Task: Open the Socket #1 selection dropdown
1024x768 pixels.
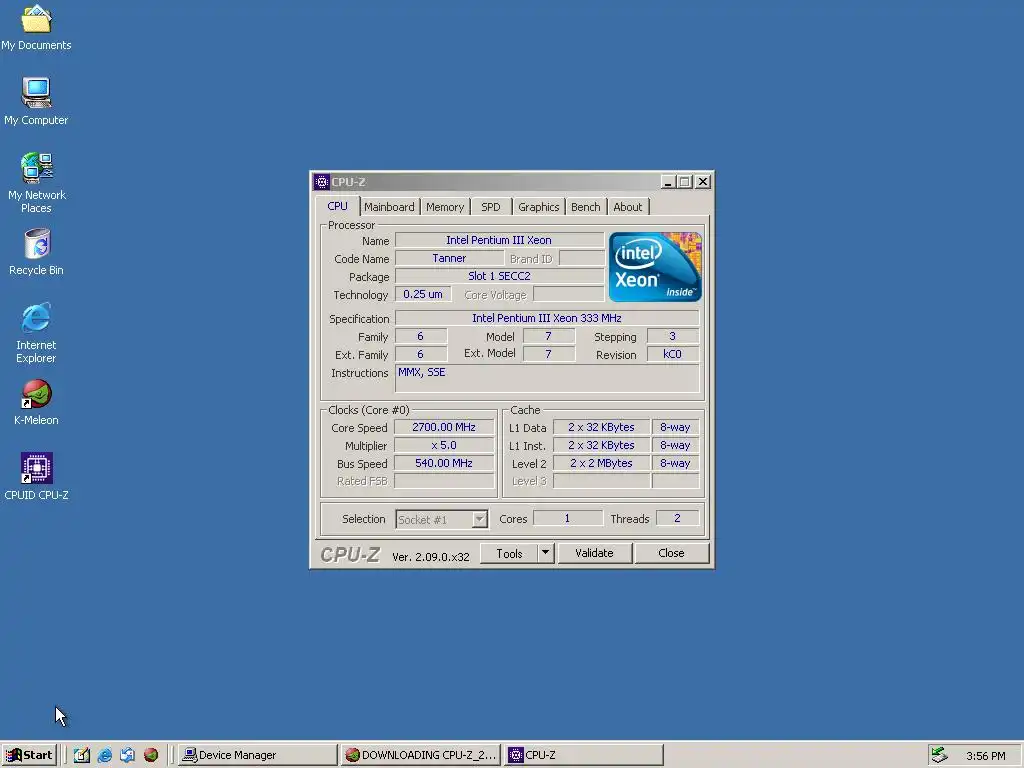Action: pos(441,519)
